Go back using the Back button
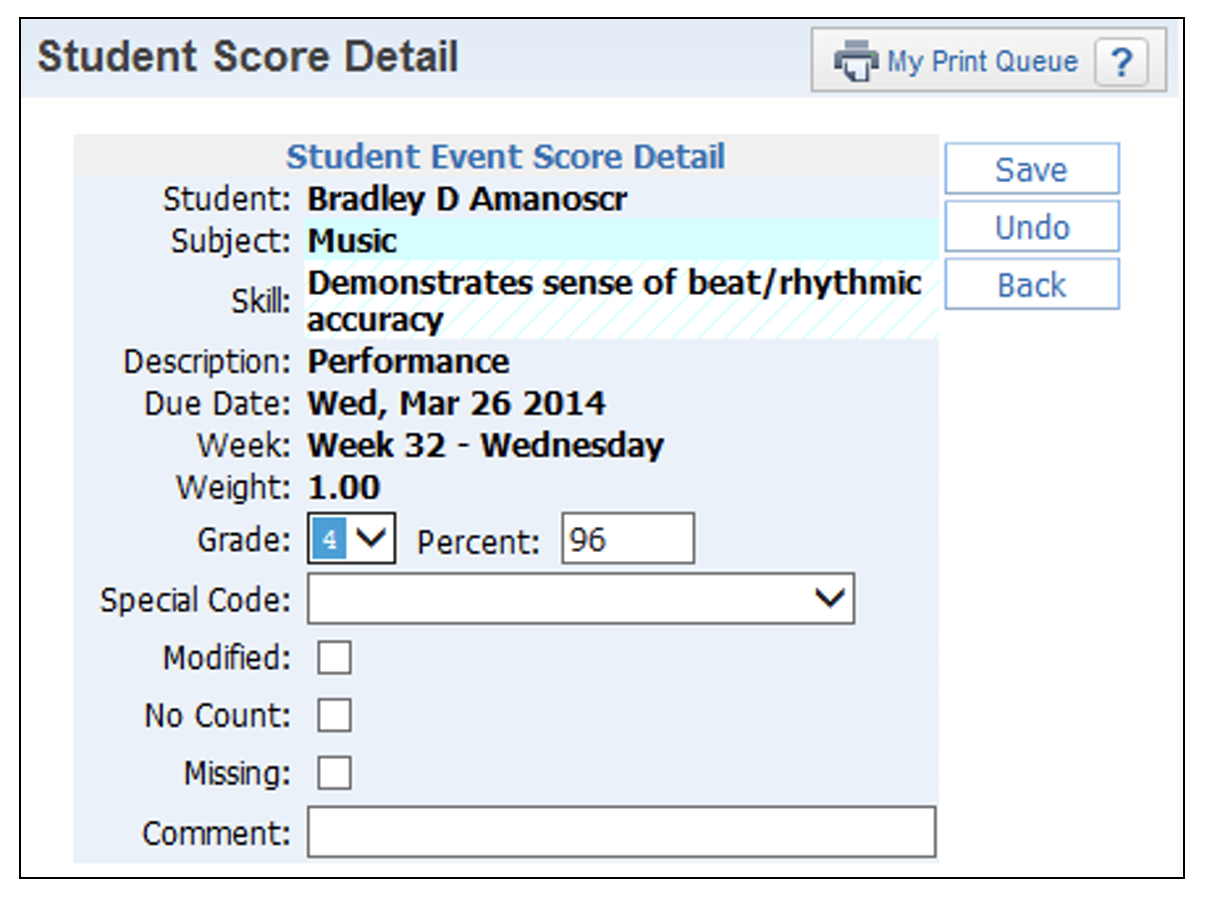 click(1031, 285)
